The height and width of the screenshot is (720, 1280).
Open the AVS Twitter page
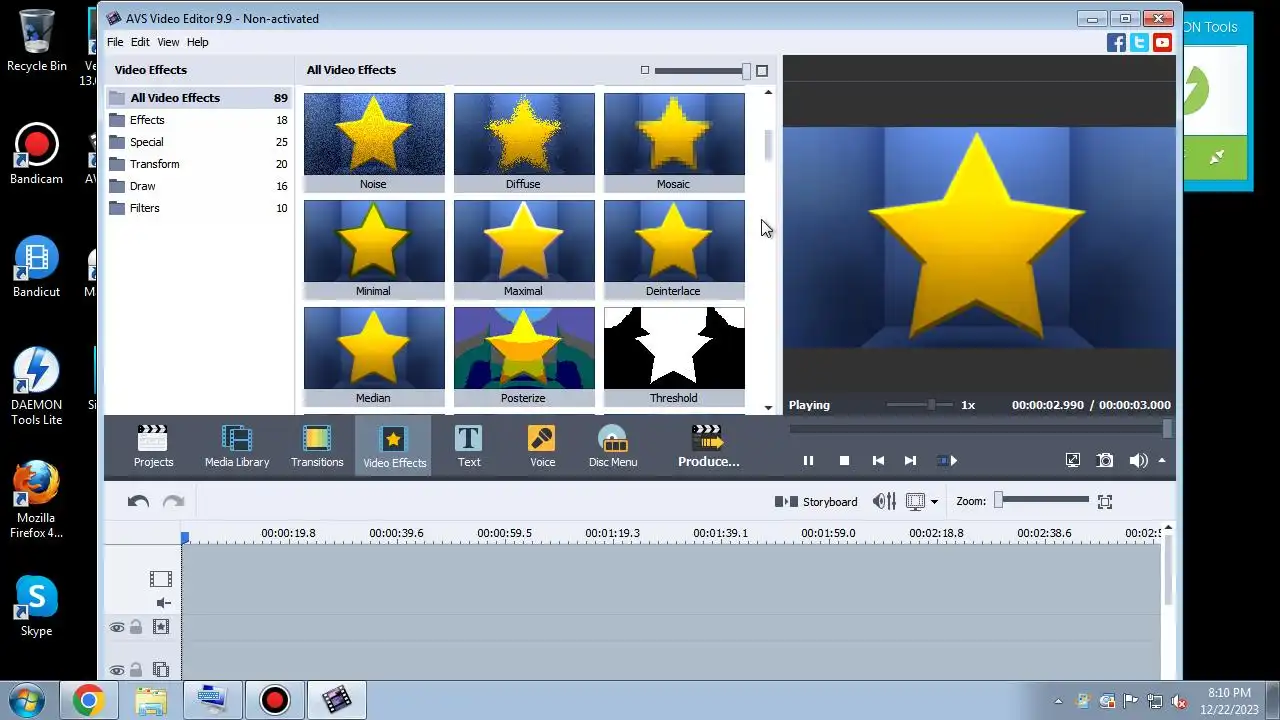click(1139, 42)
